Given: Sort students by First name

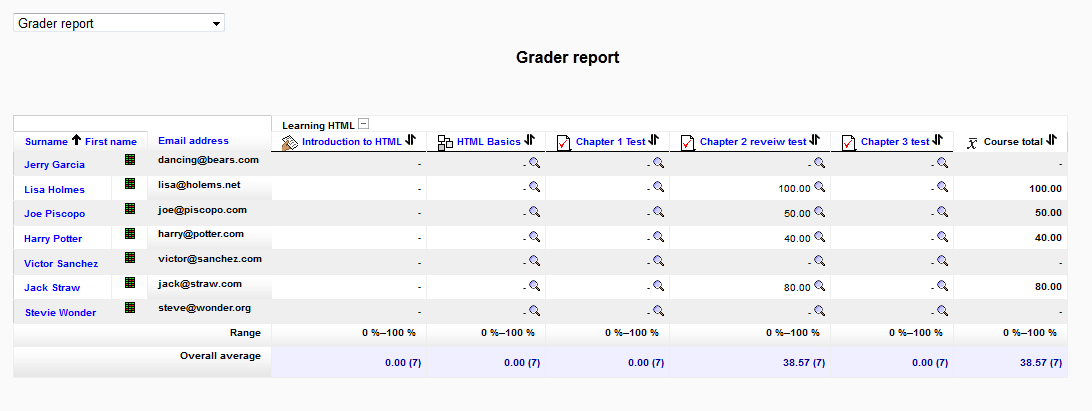Looking at the screenshot, I should click(111, 142).
